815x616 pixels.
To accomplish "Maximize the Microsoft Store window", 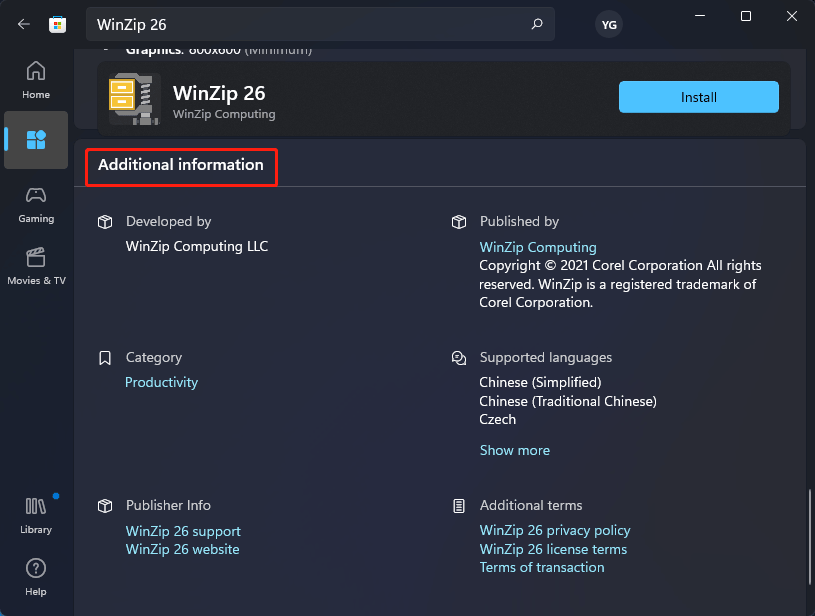I will tap(746, 16).
